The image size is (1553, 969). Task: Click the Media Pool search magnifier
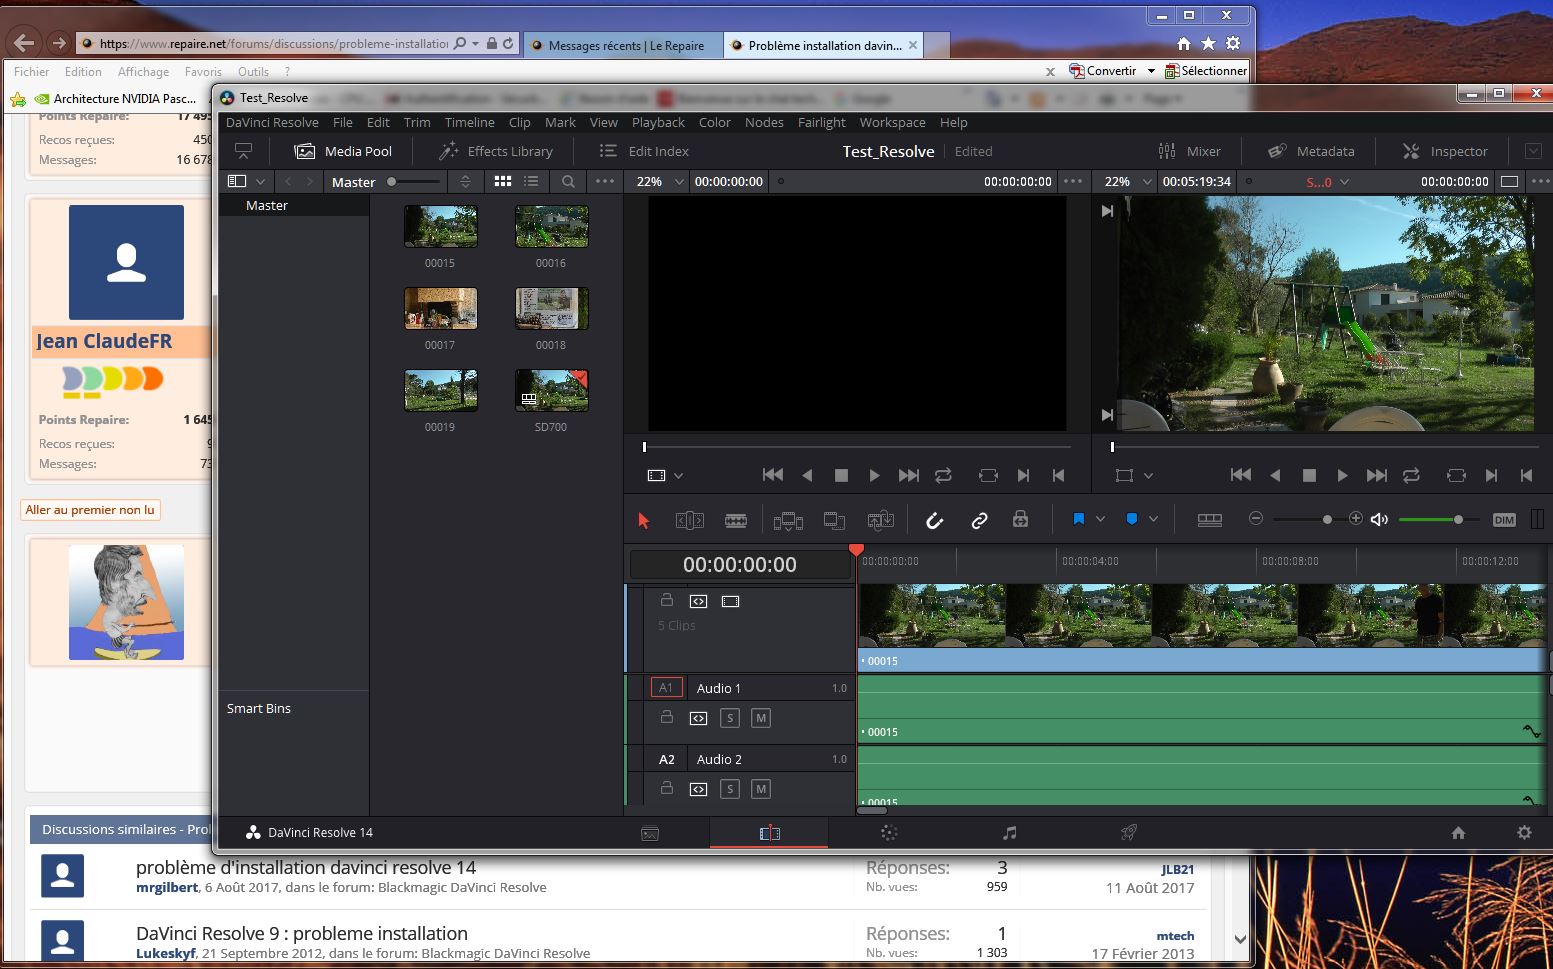click(x=568, y=181)
